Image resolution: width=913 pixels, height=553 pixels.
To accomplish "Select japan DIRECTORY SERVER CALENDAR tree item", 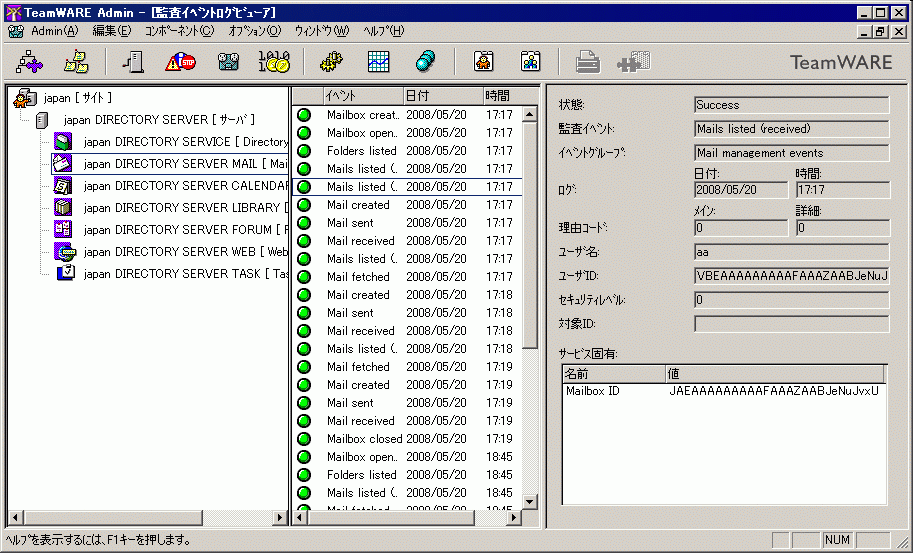I will (185, 186).
